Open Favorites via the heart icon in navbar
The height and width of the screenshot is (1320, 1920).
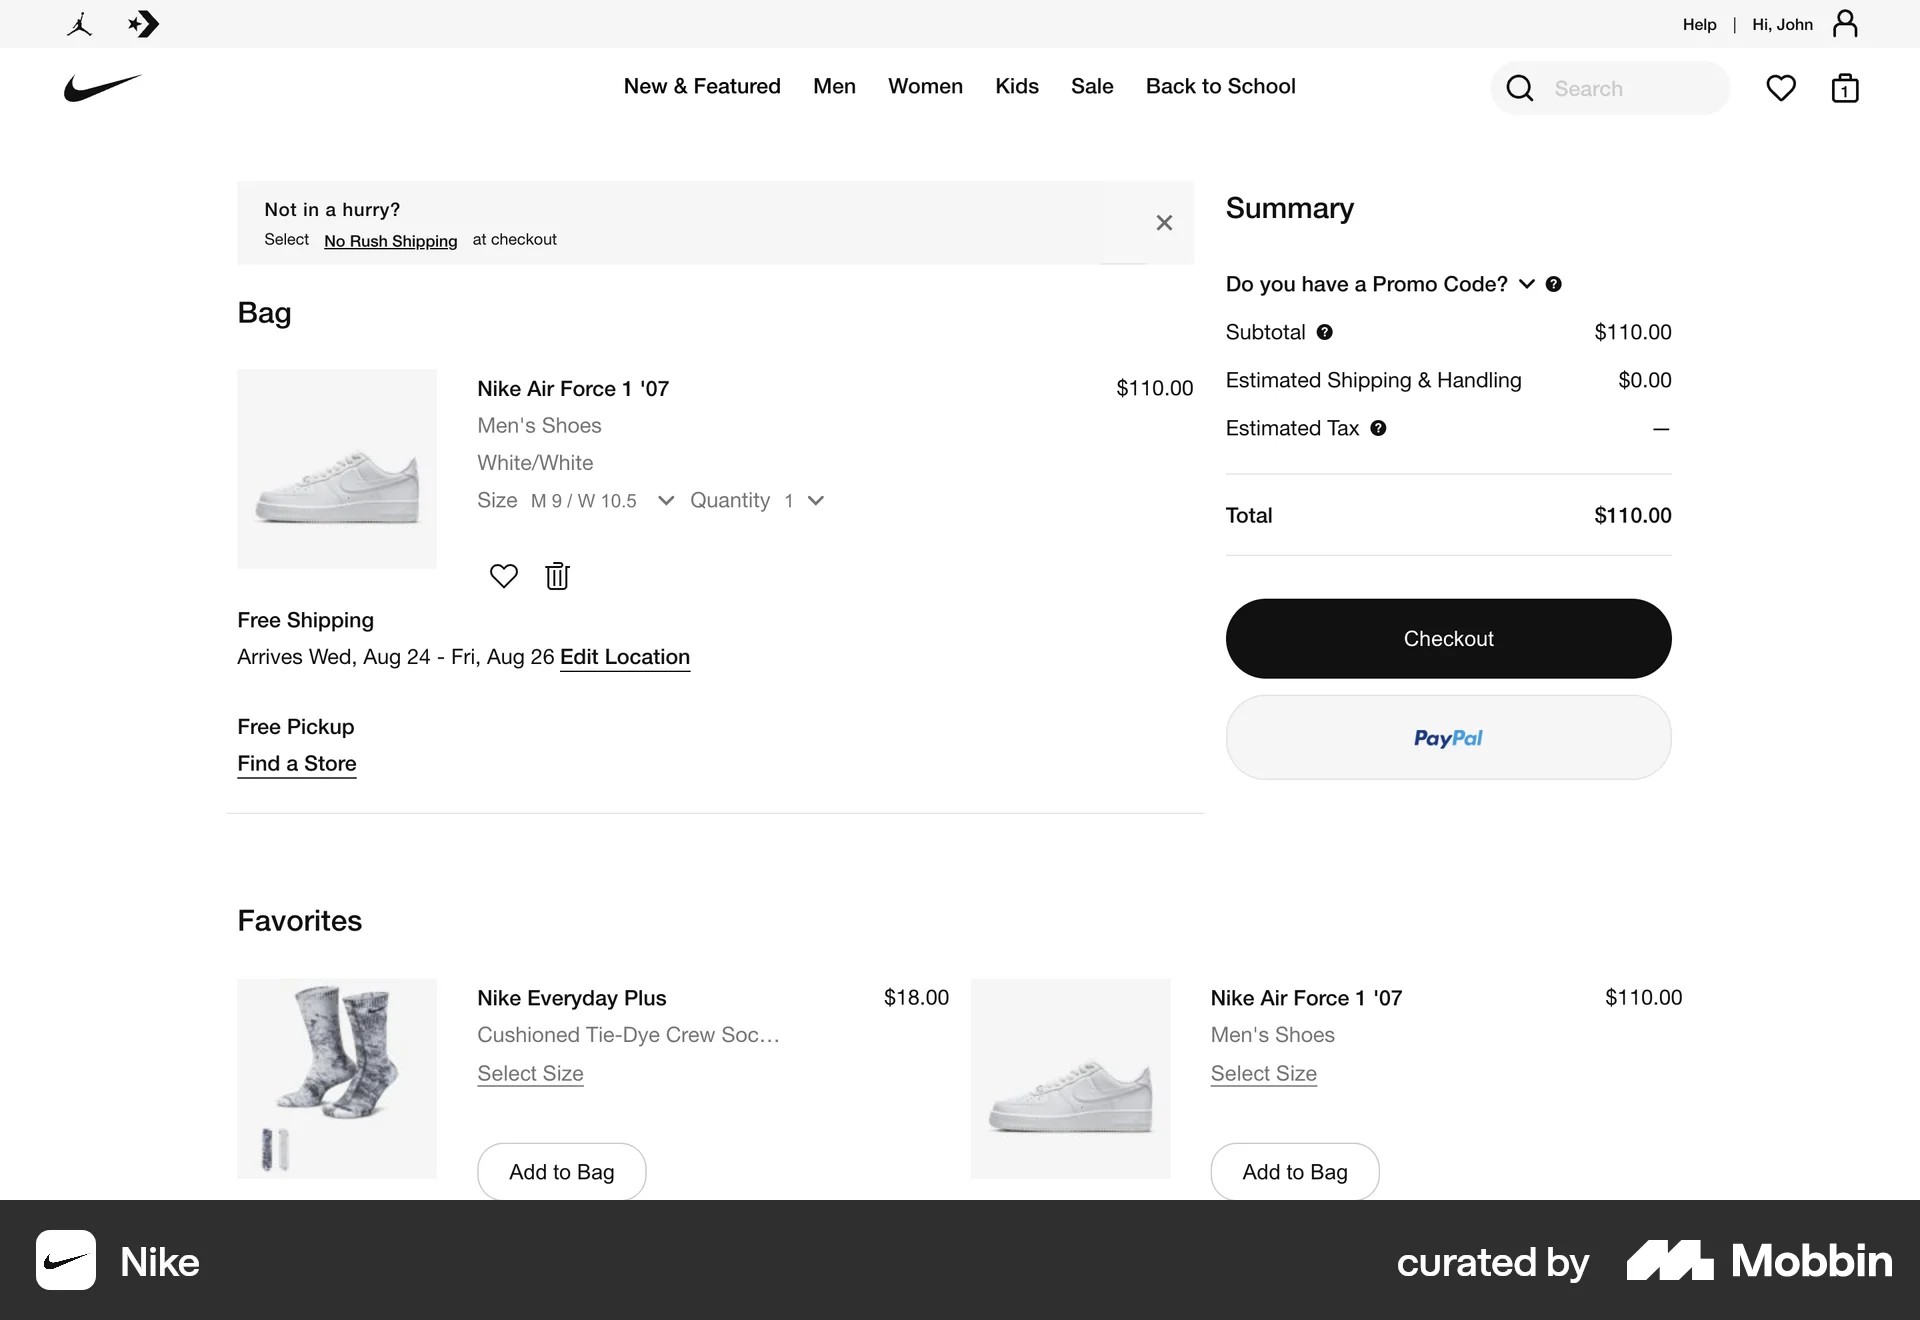click(1781, 88)
